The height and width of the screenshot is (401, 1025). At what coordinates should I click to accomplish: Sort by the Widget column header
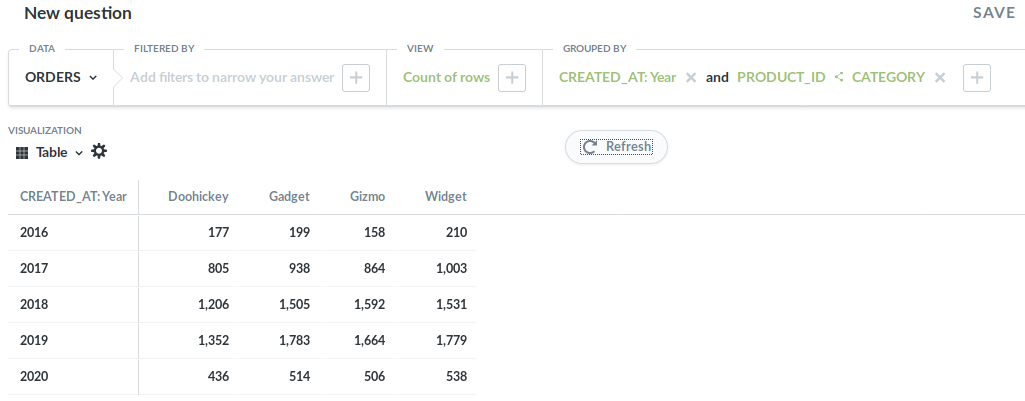(x=446, y=196)
